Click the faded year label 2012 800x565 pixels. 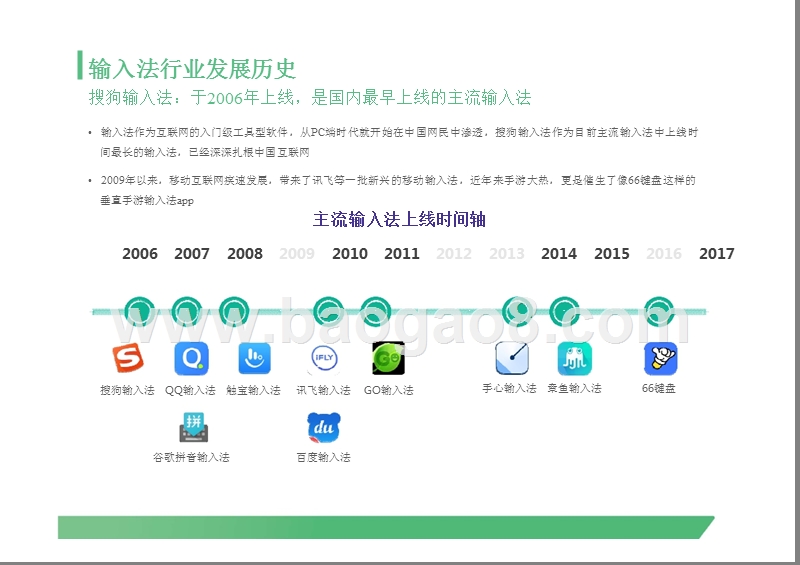[454, 254]
